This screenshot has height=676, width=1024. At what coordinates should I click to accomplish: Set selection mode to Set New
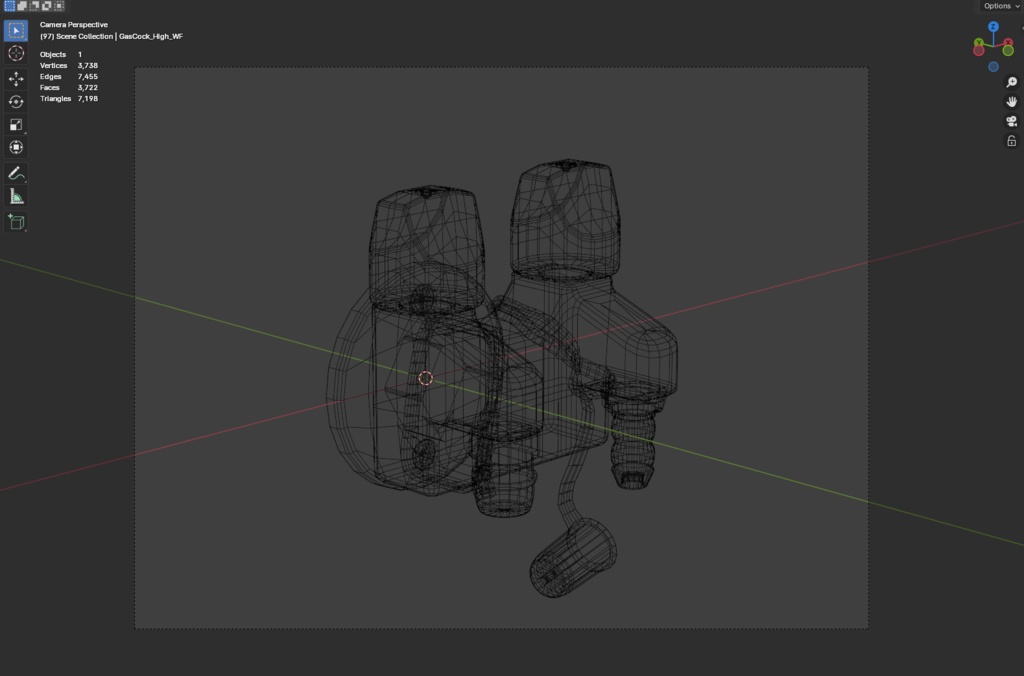pos(10,6)
